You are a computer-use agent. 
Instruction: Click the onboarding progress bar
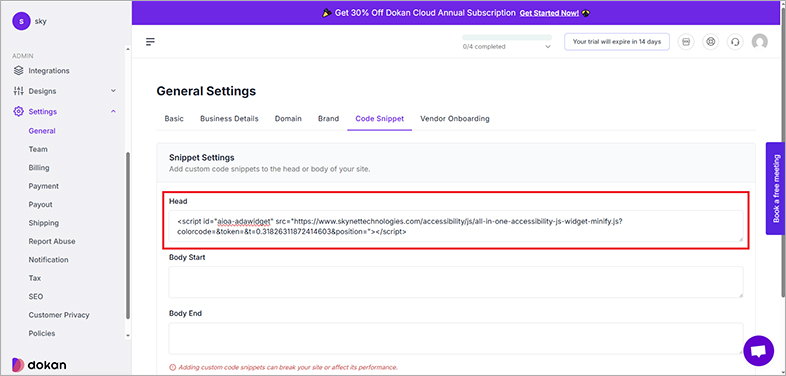(x=507, y=37)
